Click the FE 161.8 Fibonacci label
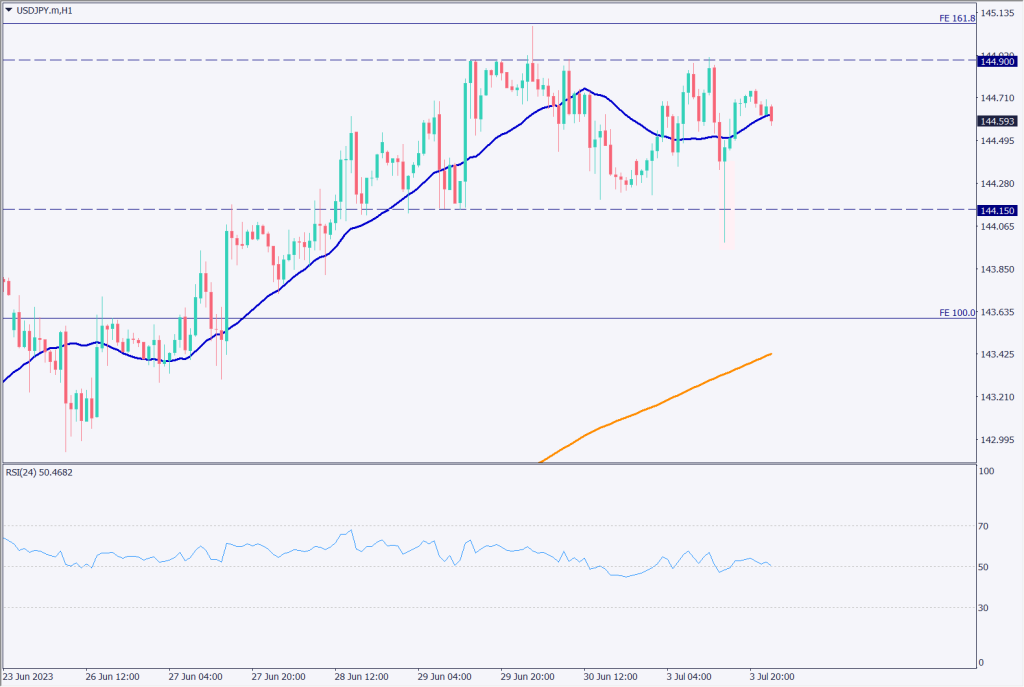The image size is (1024, 687). coord(956,17)
